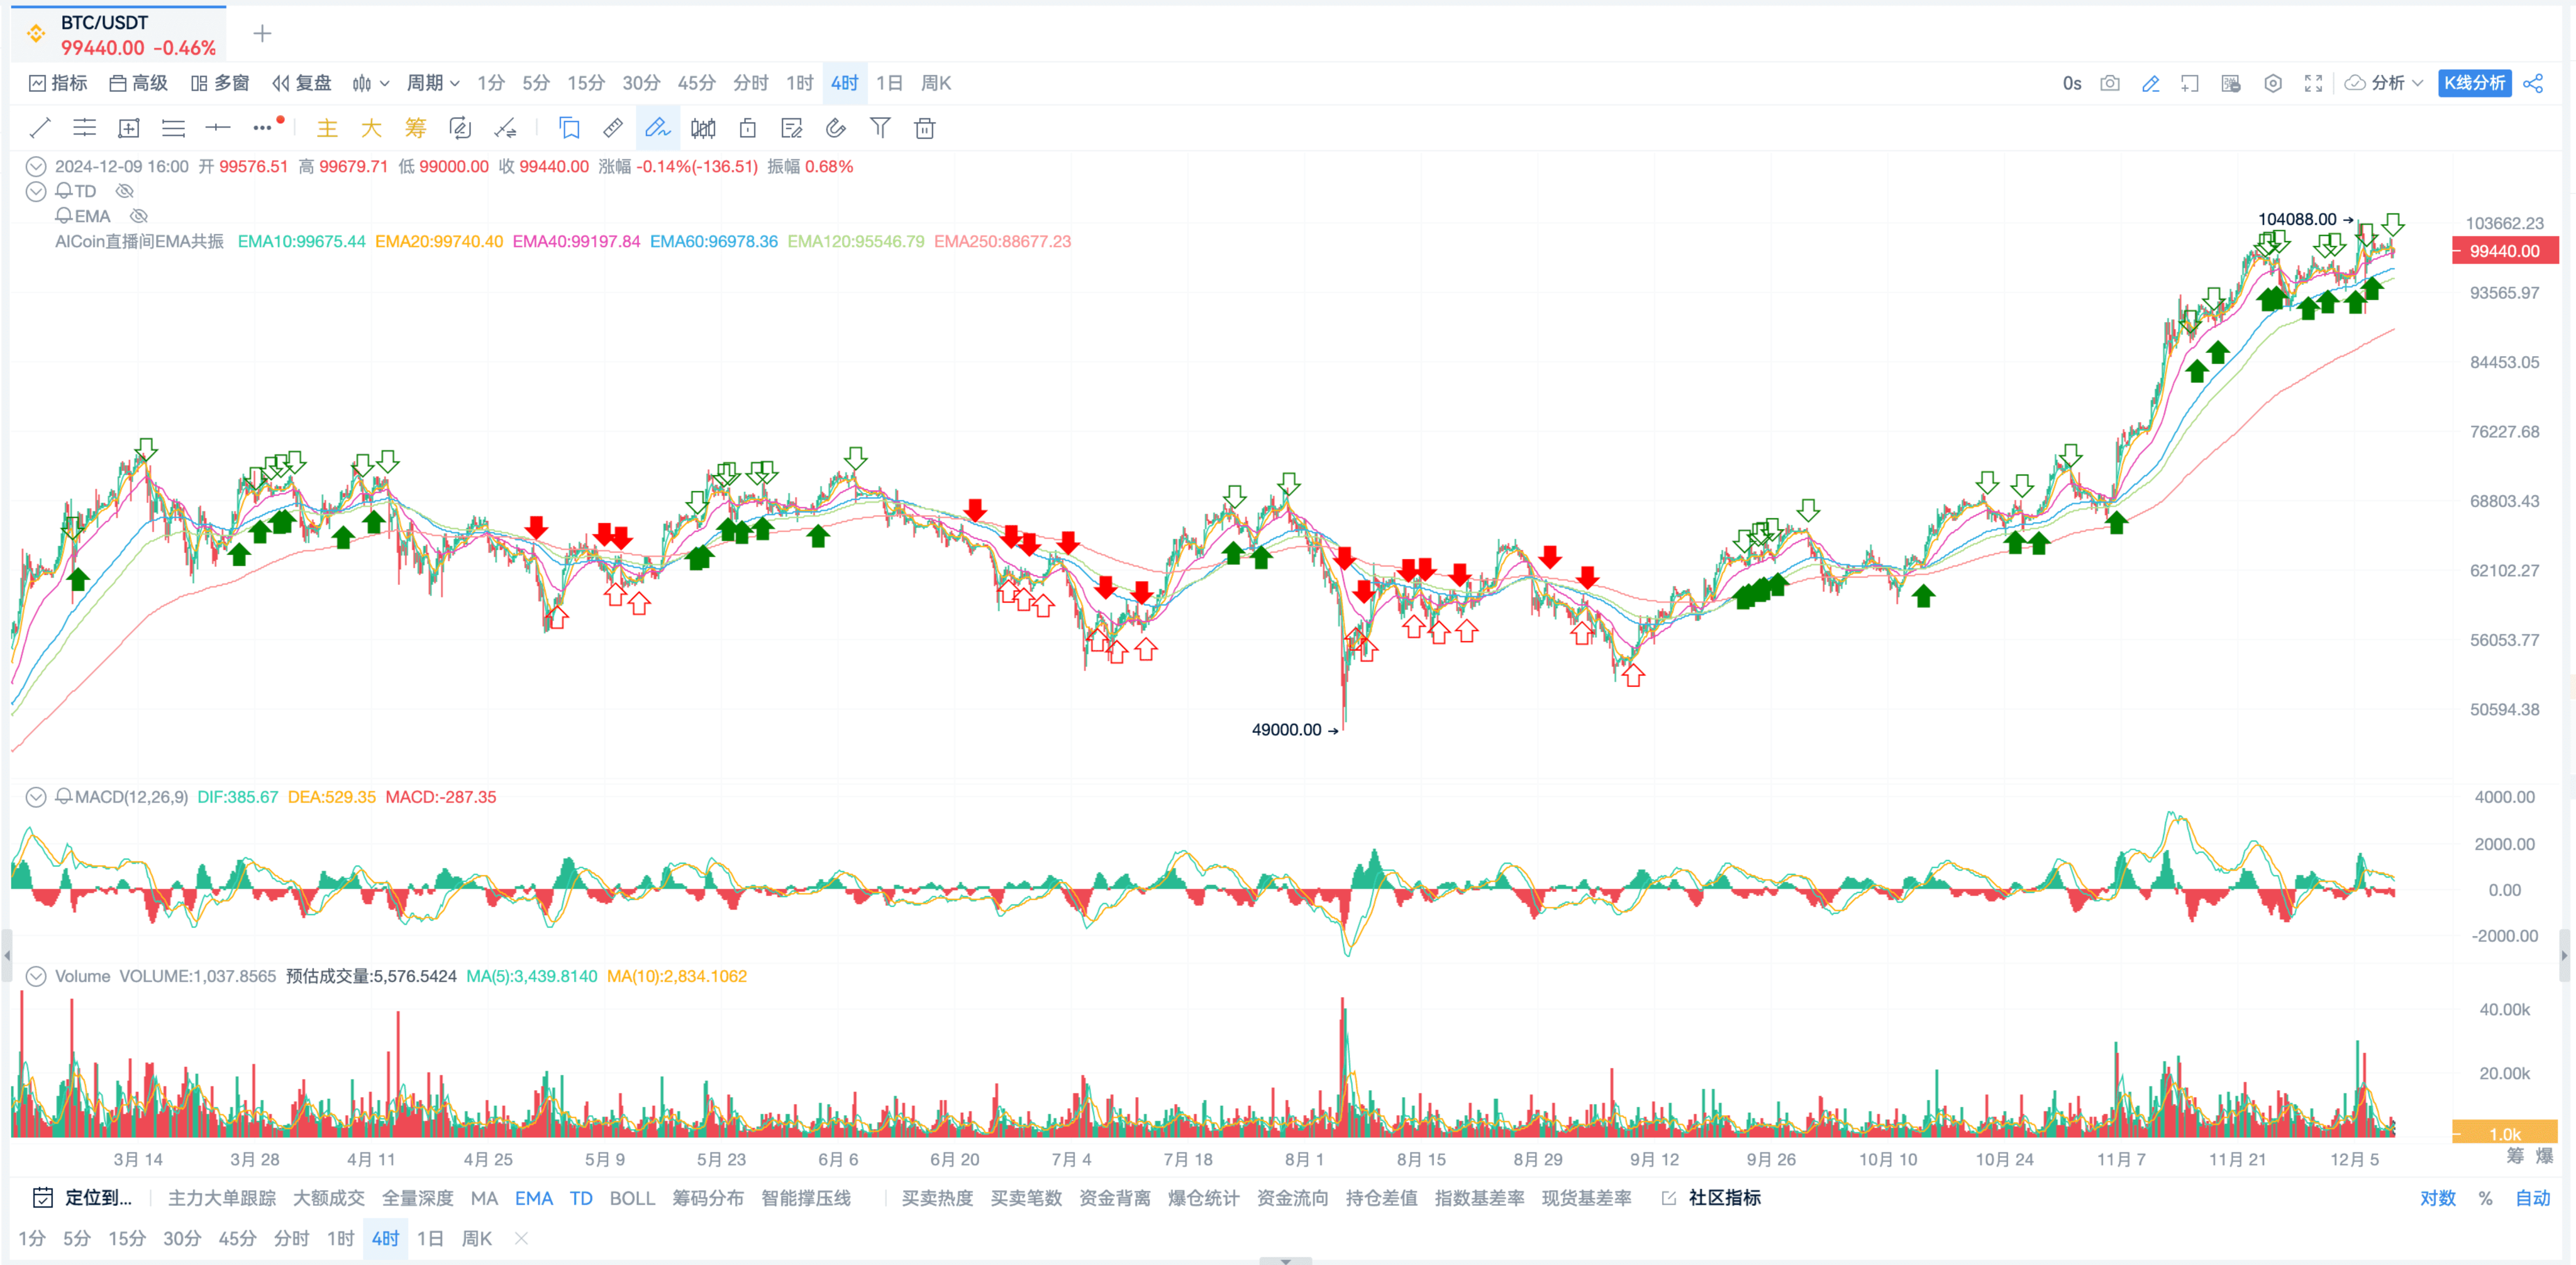The width and height of the screenshot is (2576, 1265).
Task: Switch to 15分 period in top bar
Action: (x=586, y=83)
